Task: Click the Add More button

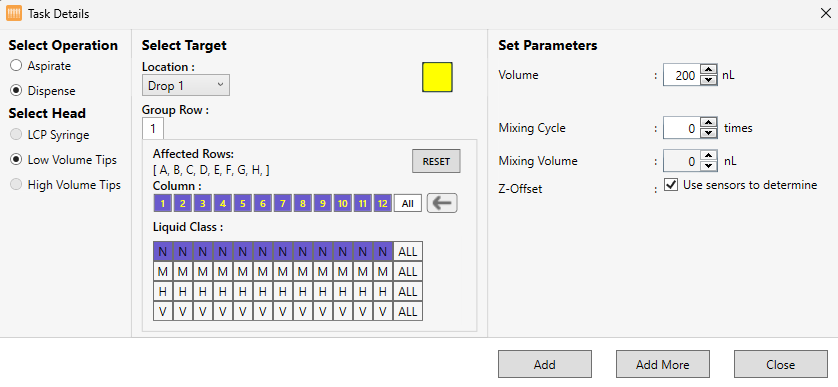Action: coord(663,365)
